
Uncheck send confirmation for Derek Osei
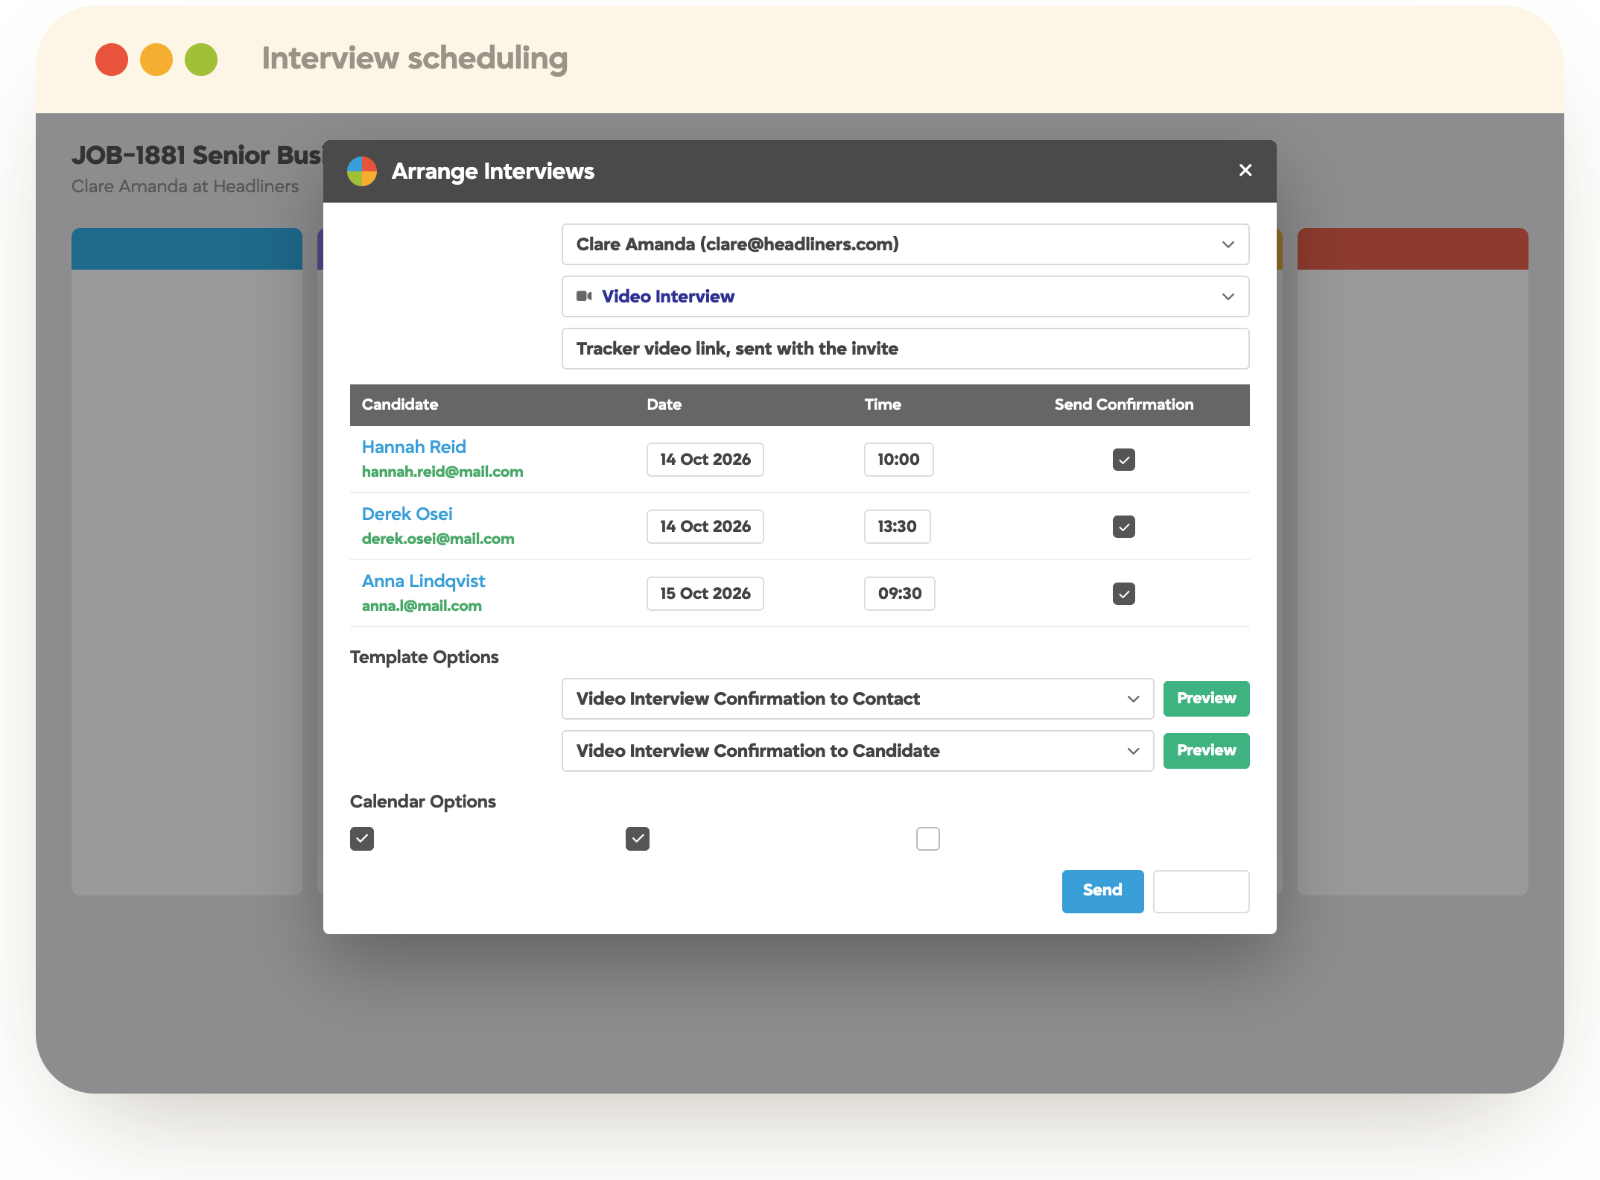tap(1124, 527)
